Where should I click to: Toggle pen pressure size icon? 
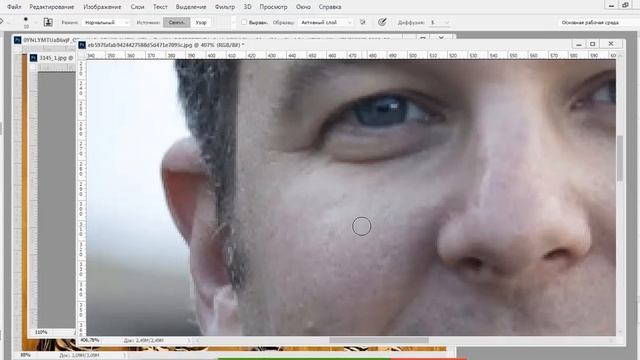(382, 22)
